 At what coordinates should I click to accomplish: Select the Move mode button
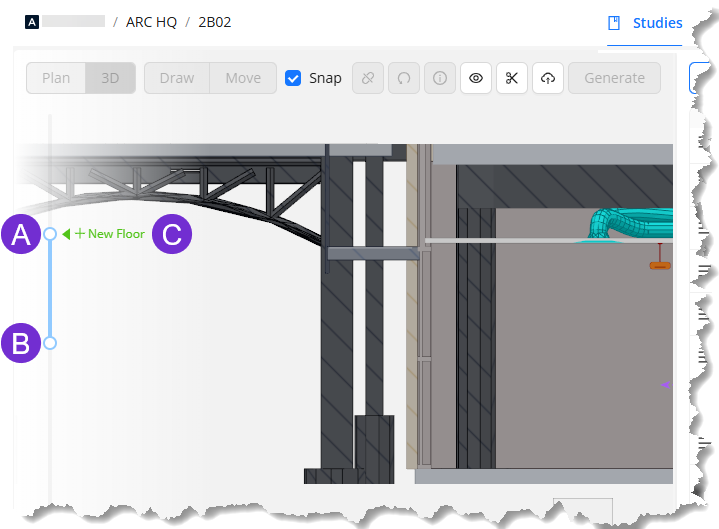(x=243, y=78)
